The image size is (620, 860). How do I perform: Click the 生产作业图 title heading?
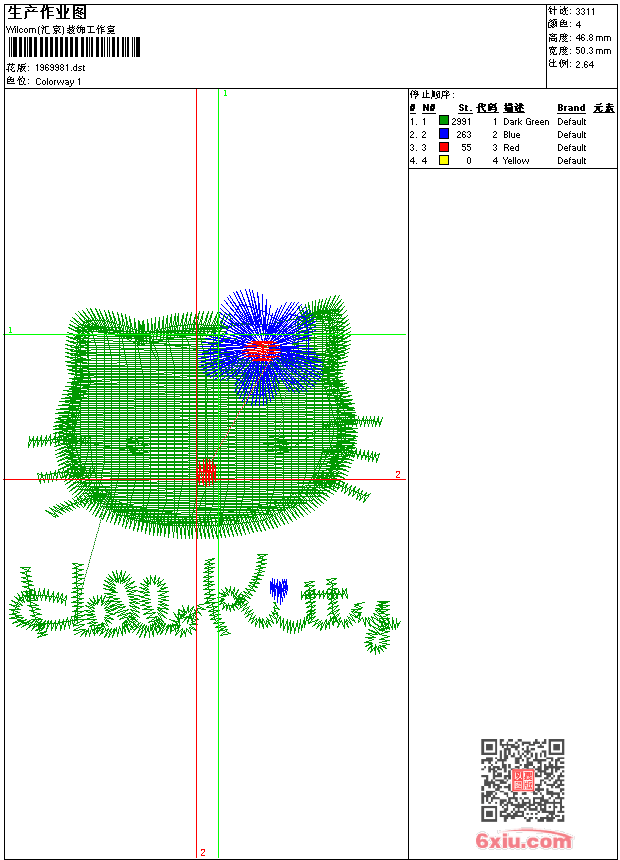[x=47, y=13]
